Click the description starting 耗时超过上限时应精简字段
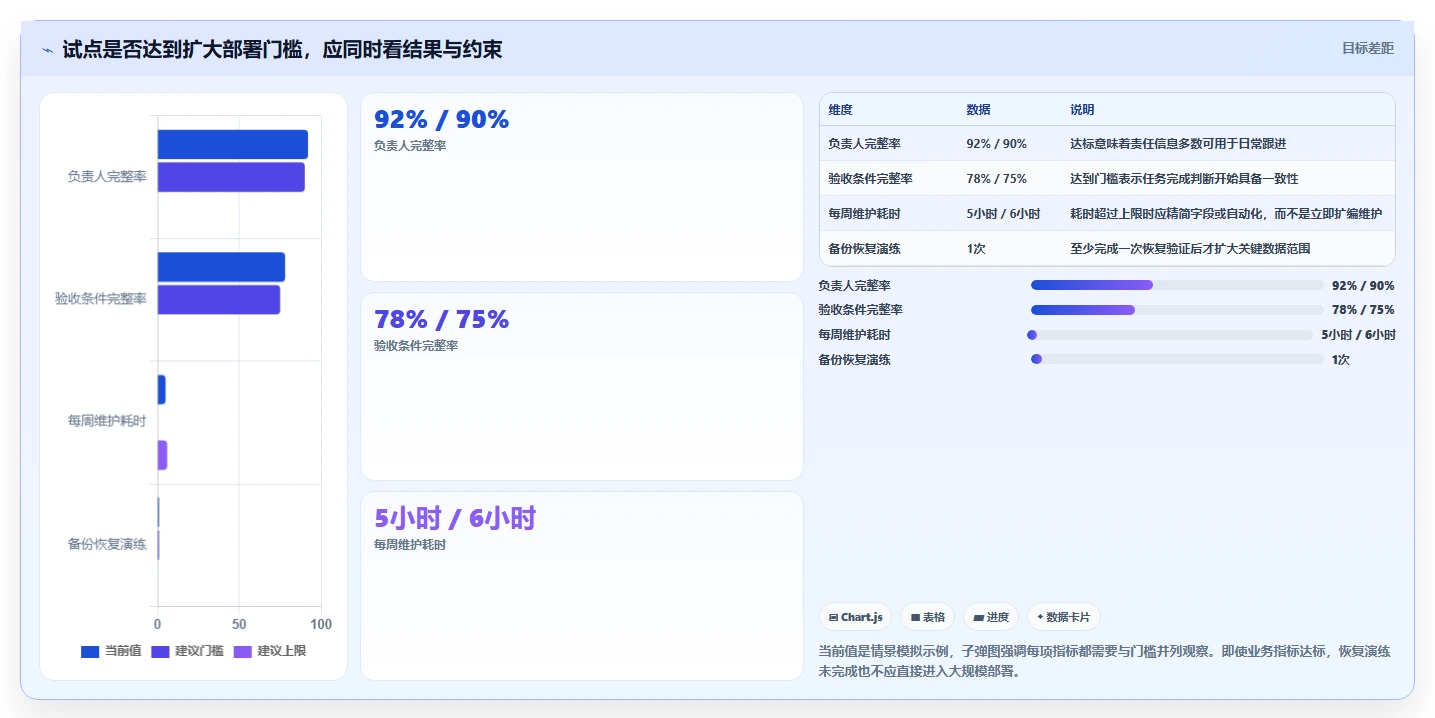Image resolution: width=1435 pixels, height=718 pixels. [x=1227, y=213]
